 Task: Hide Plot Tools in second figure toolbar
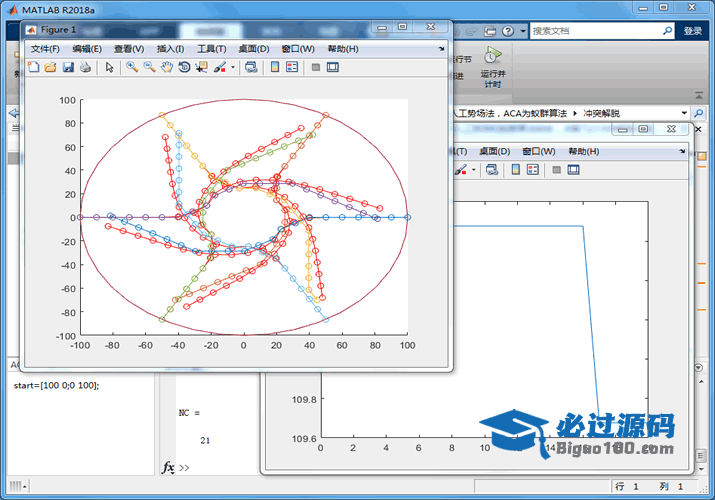click(556, 170)
